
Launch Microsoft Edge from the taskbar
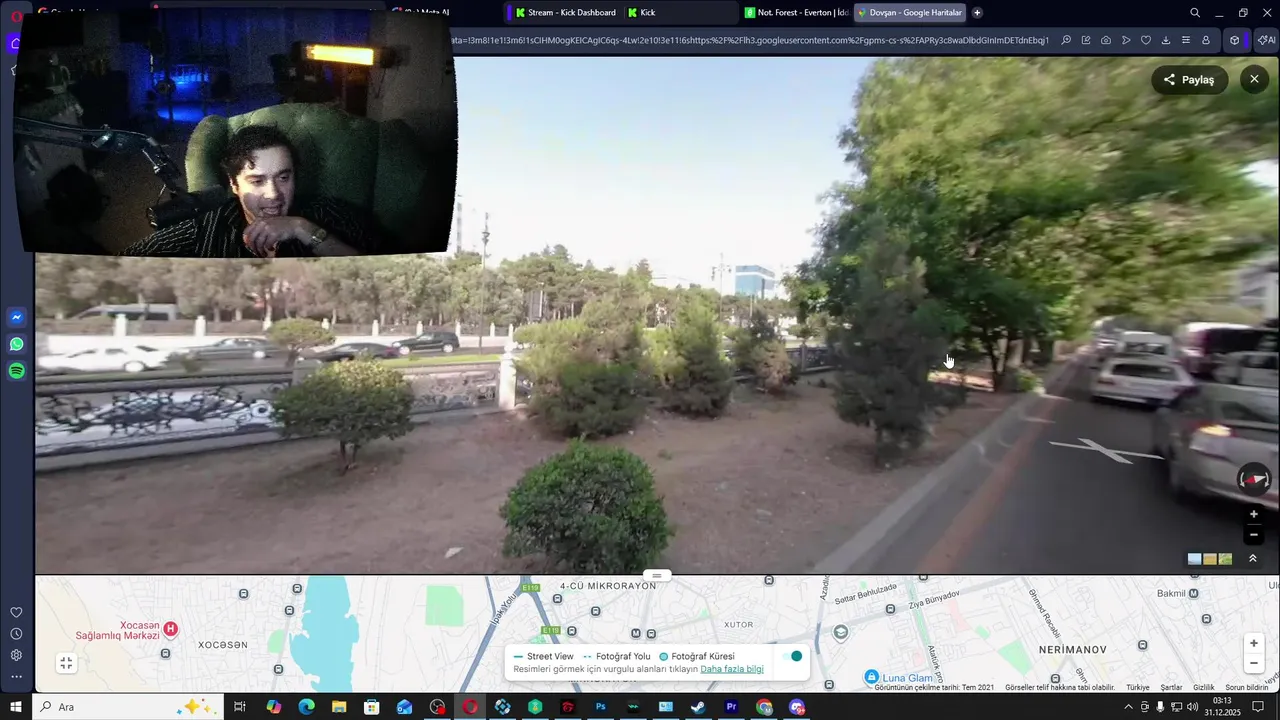pyautogui.click(x=306, y=707)
